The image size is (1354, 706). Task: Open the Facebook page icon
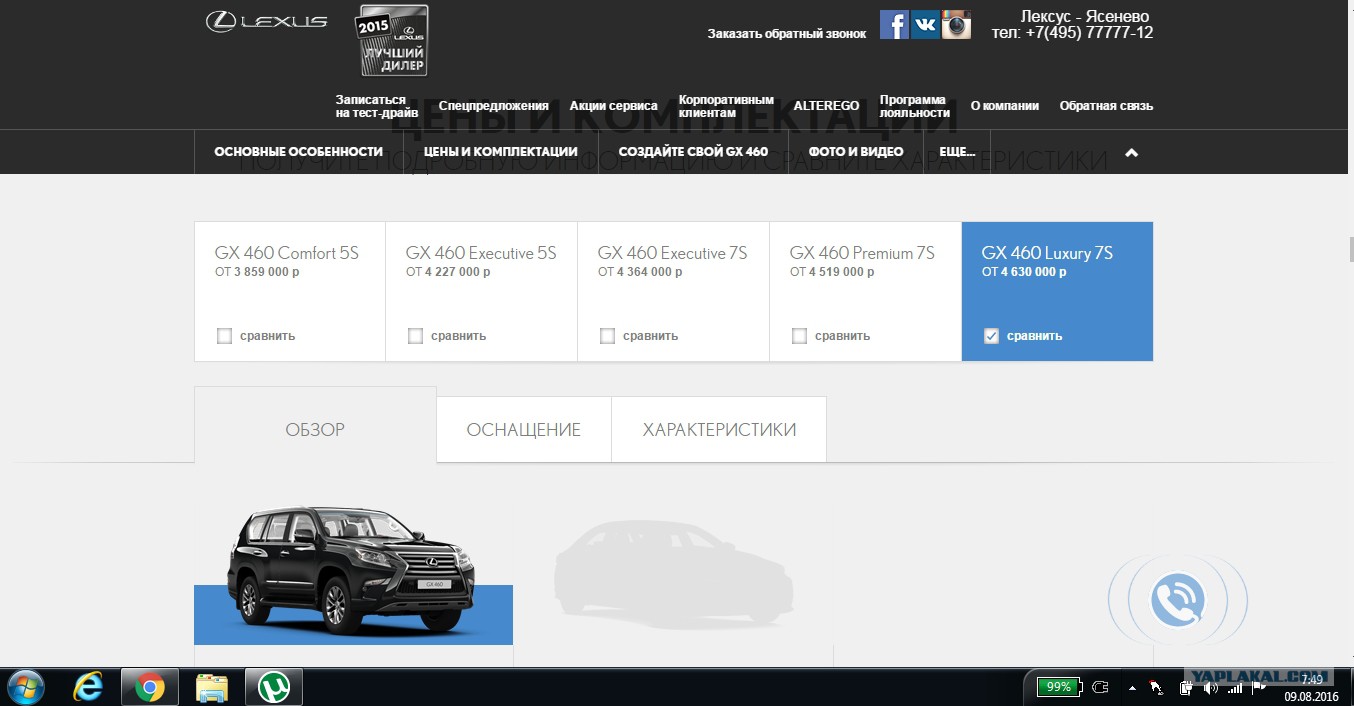point(894,24)
